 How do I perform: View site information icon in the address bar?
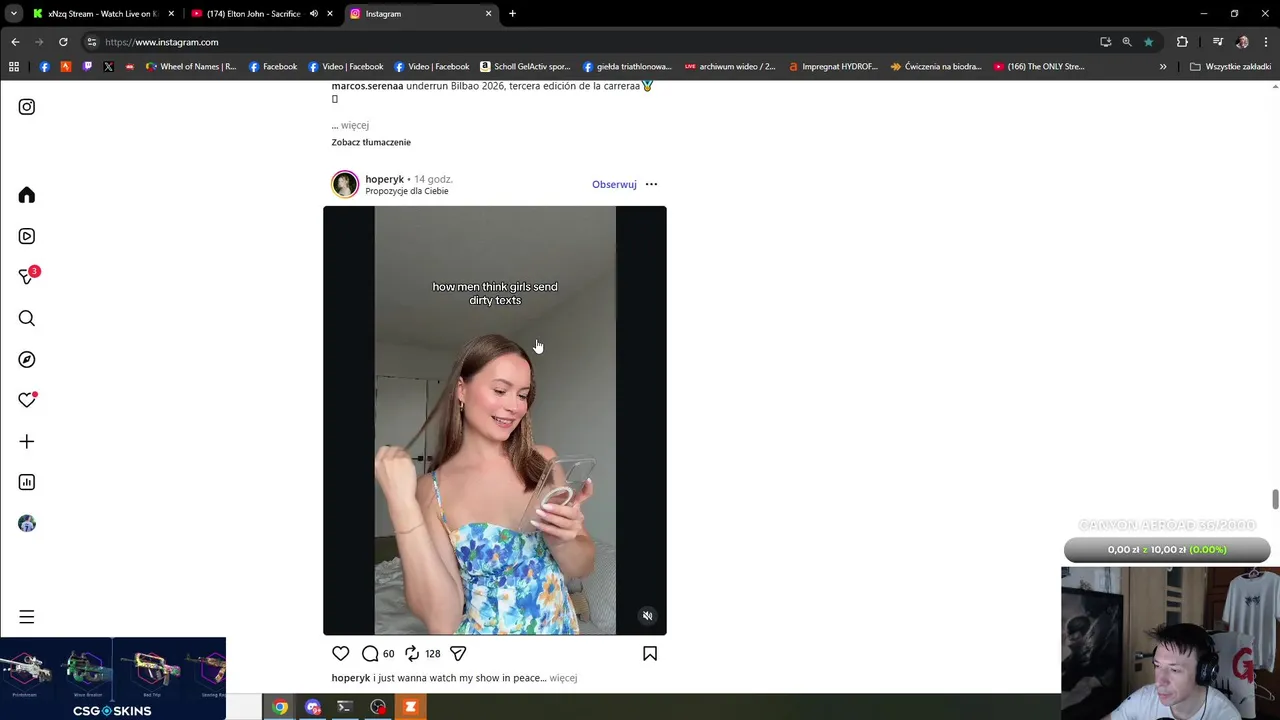(91, 42)
